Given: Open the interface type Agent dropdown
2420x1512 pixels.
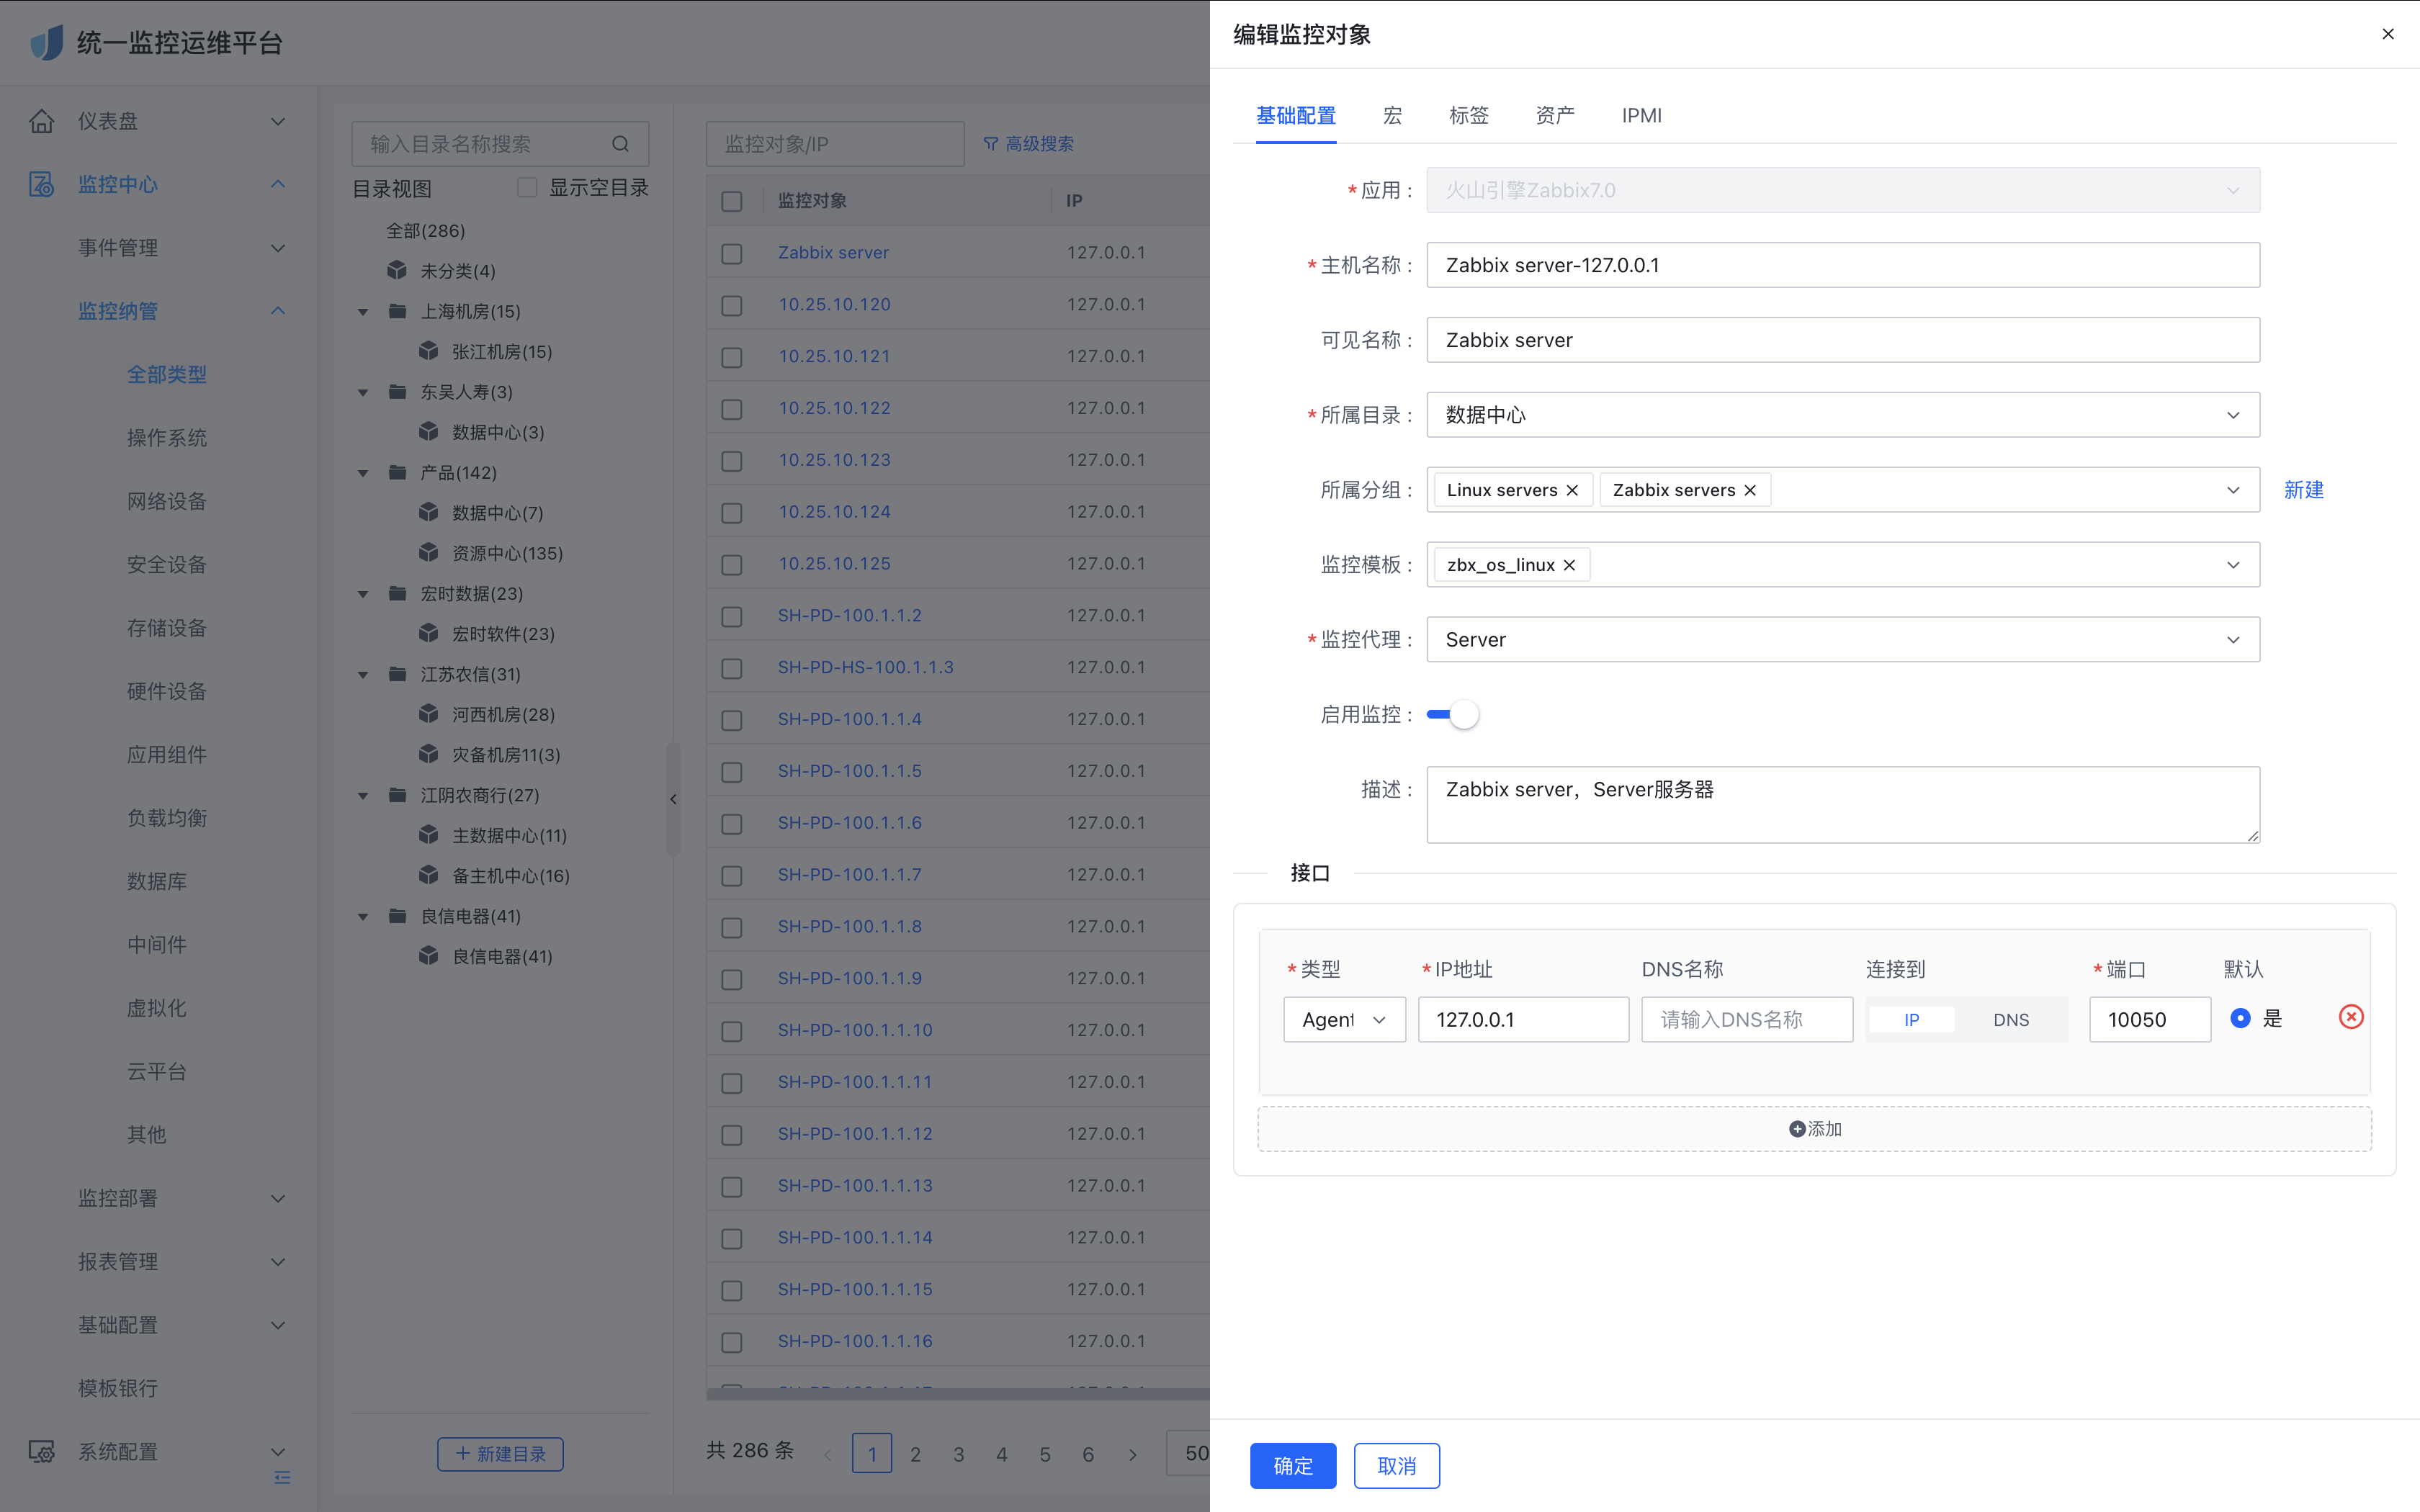Looking at the screenshot, I should 1344,1019.
